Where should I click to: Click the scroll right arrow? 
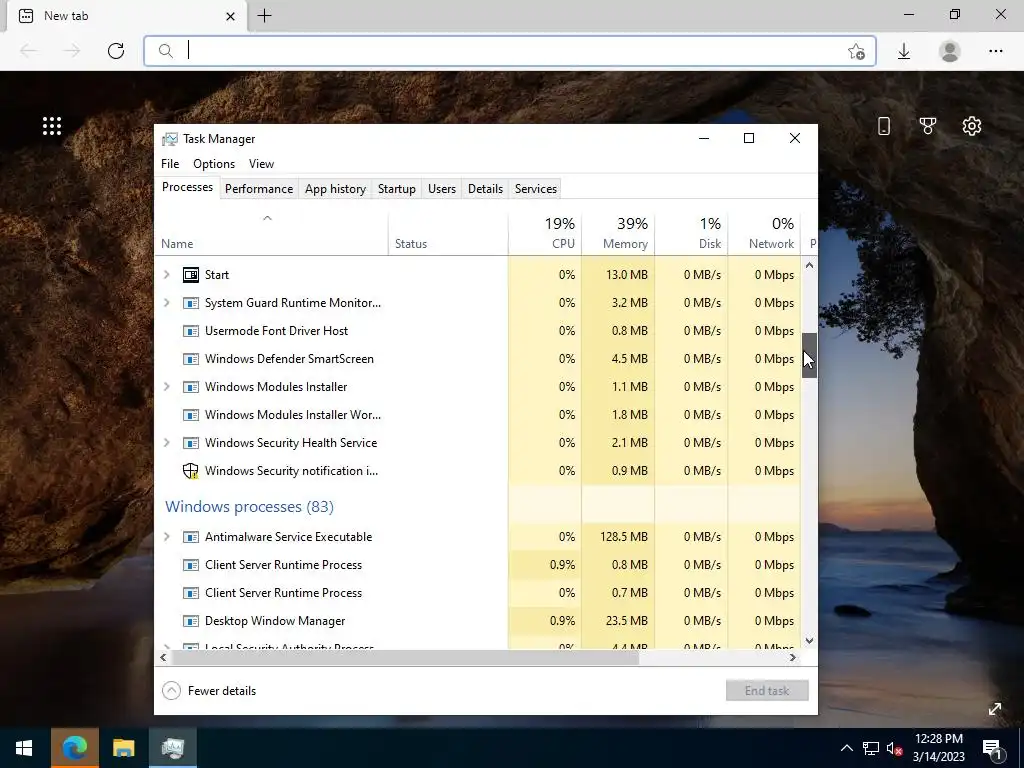(793, 658)
